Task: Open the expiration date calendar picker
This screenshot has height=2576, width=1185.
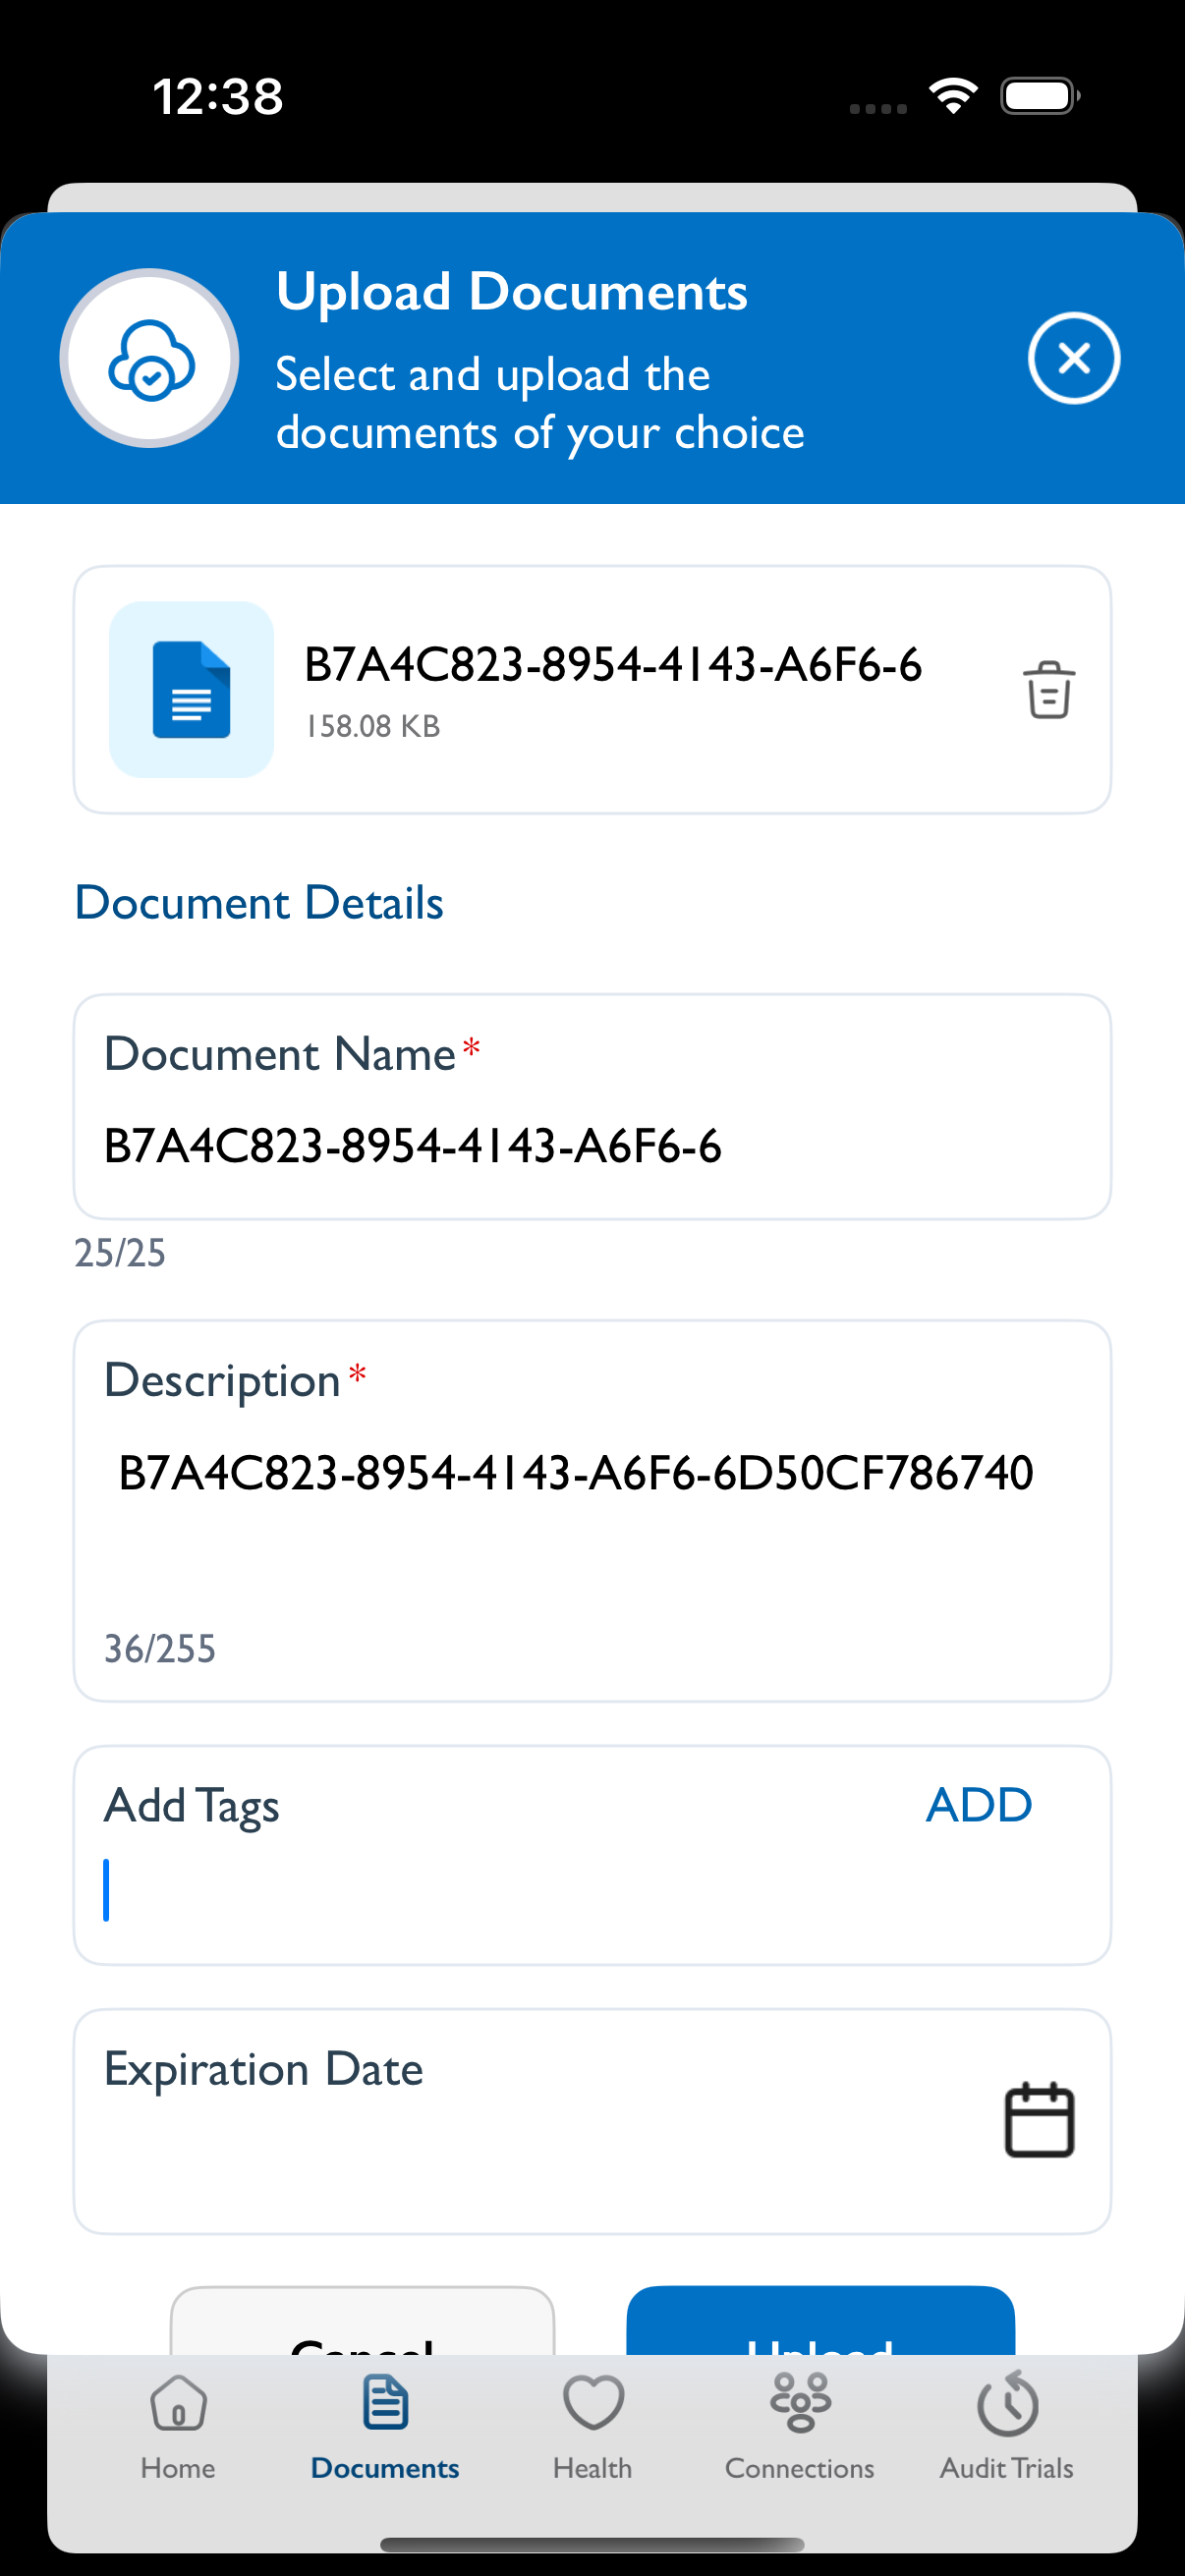Action: click(1039, 2120)
